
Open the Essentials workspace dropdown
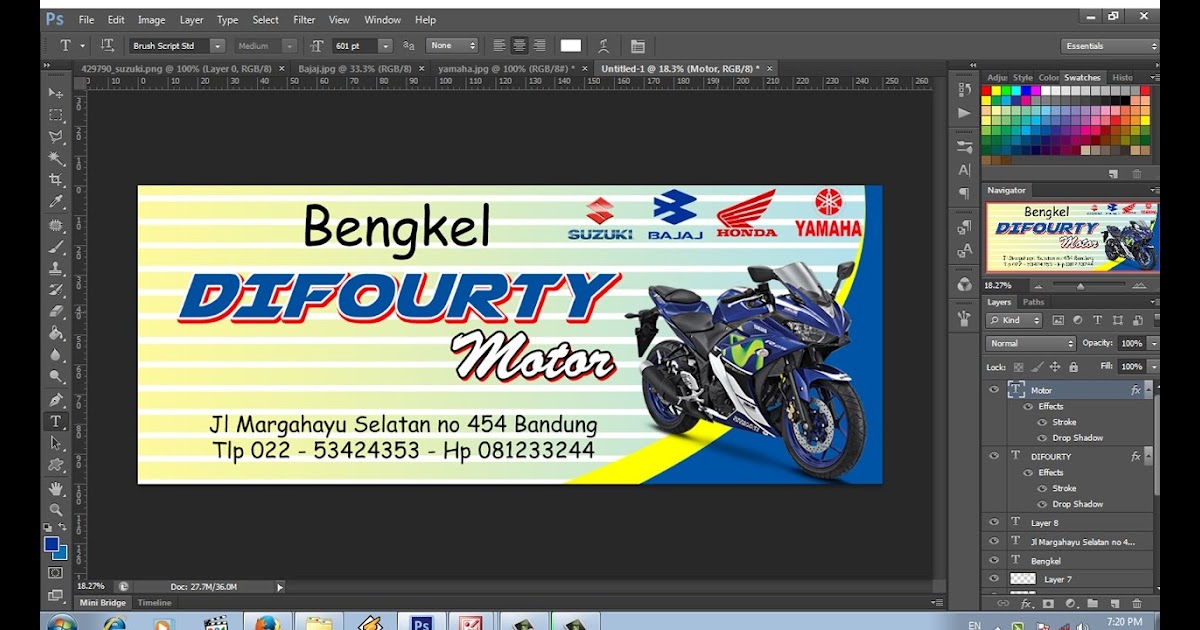coord(1110,46)
